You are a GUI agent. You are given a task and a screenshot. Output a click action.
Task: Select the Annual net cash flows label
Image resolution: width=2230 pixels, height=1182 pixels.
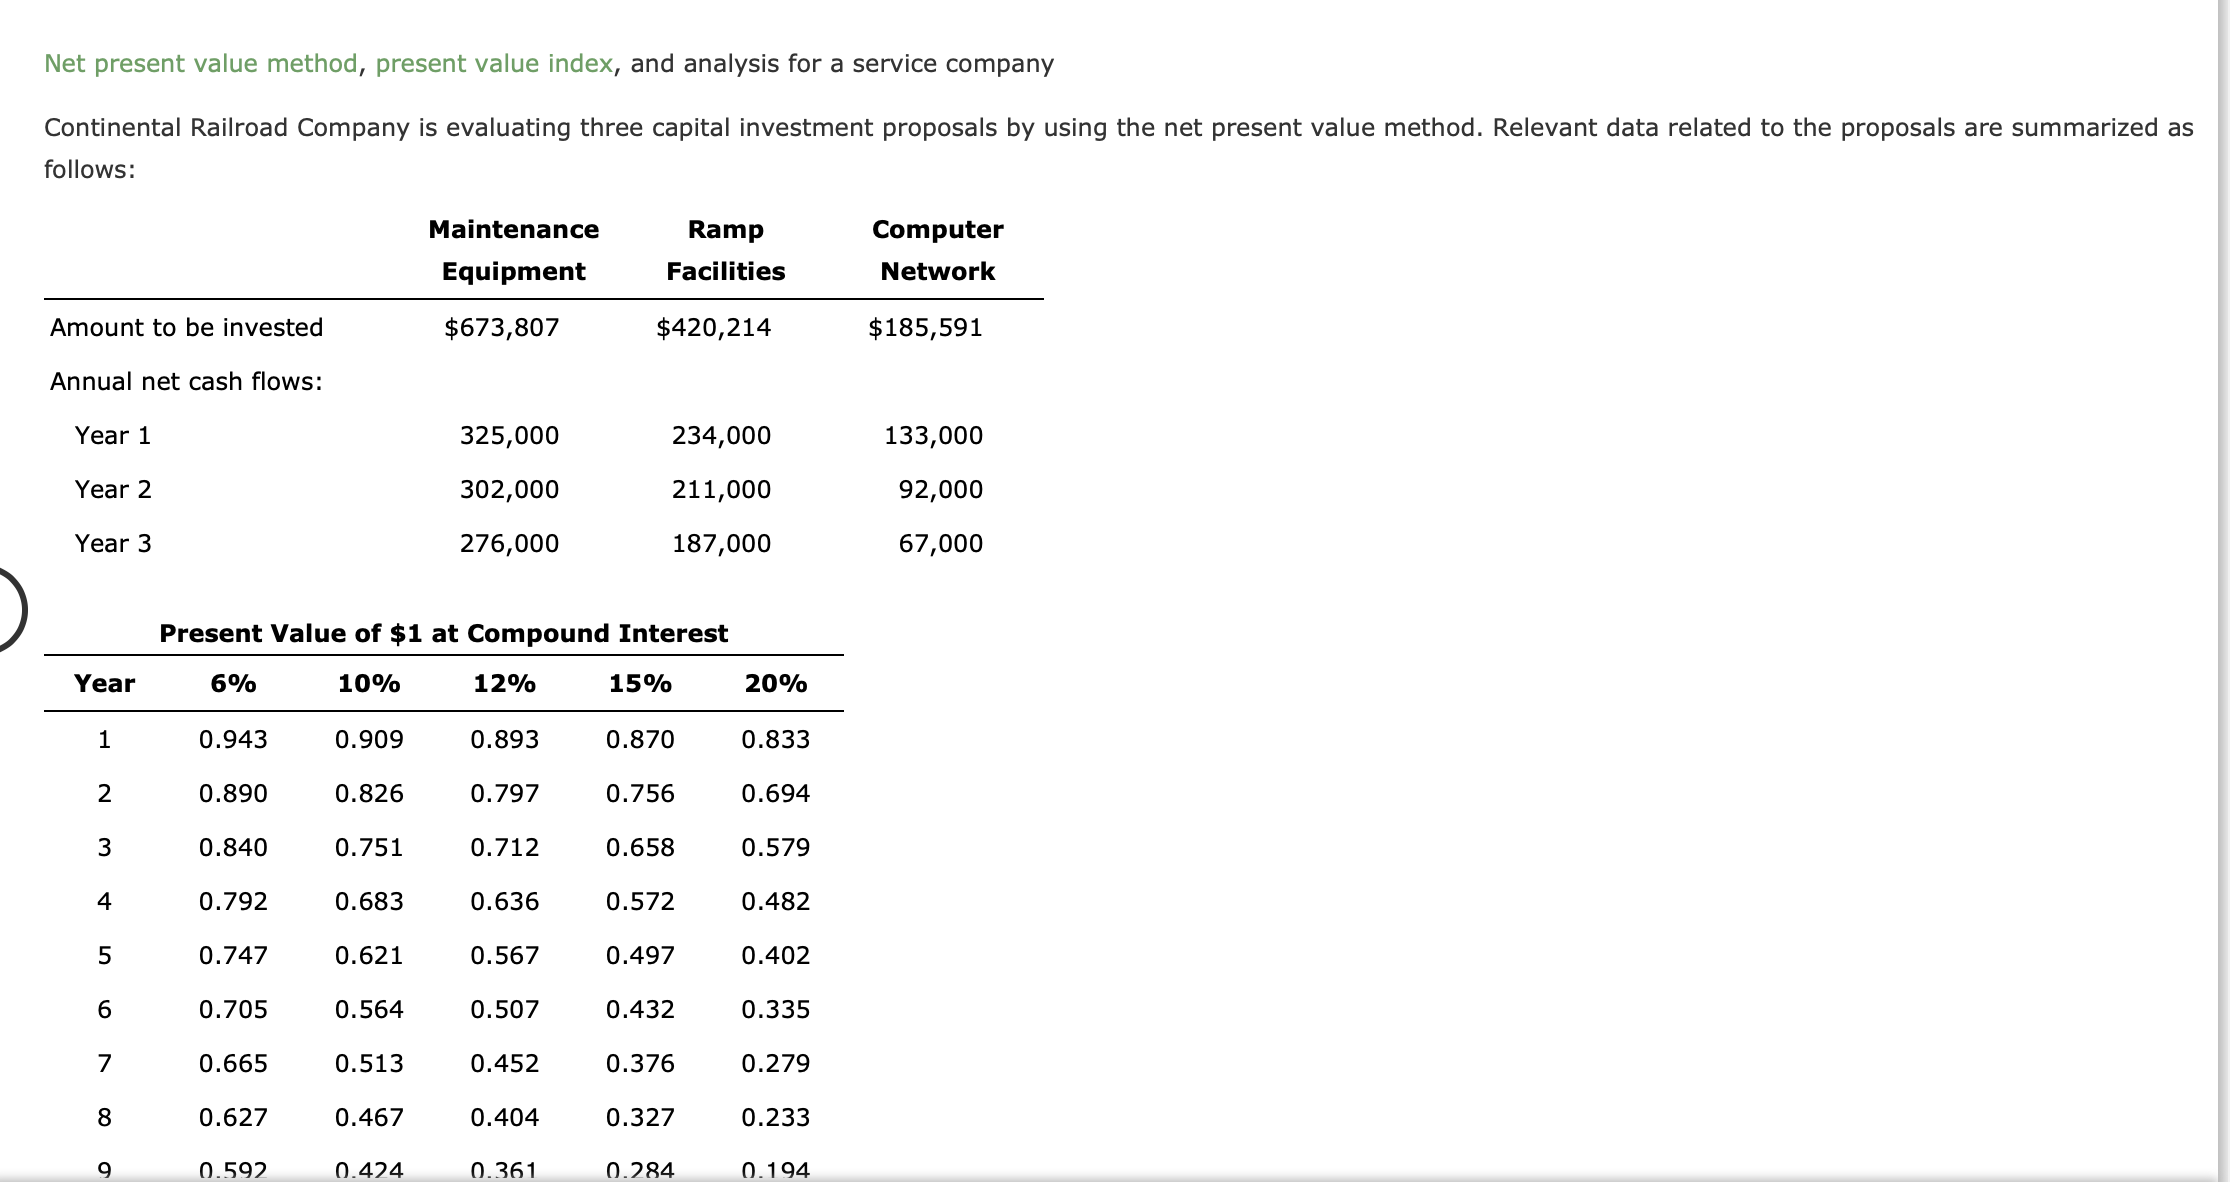(x=186, y=381)
